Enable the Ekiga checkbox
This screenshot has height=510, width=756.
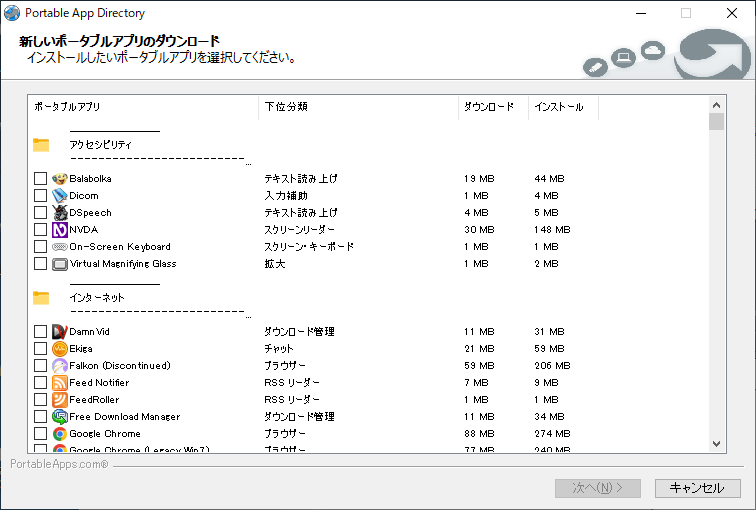pyautogui.click(x=40, y=349)
